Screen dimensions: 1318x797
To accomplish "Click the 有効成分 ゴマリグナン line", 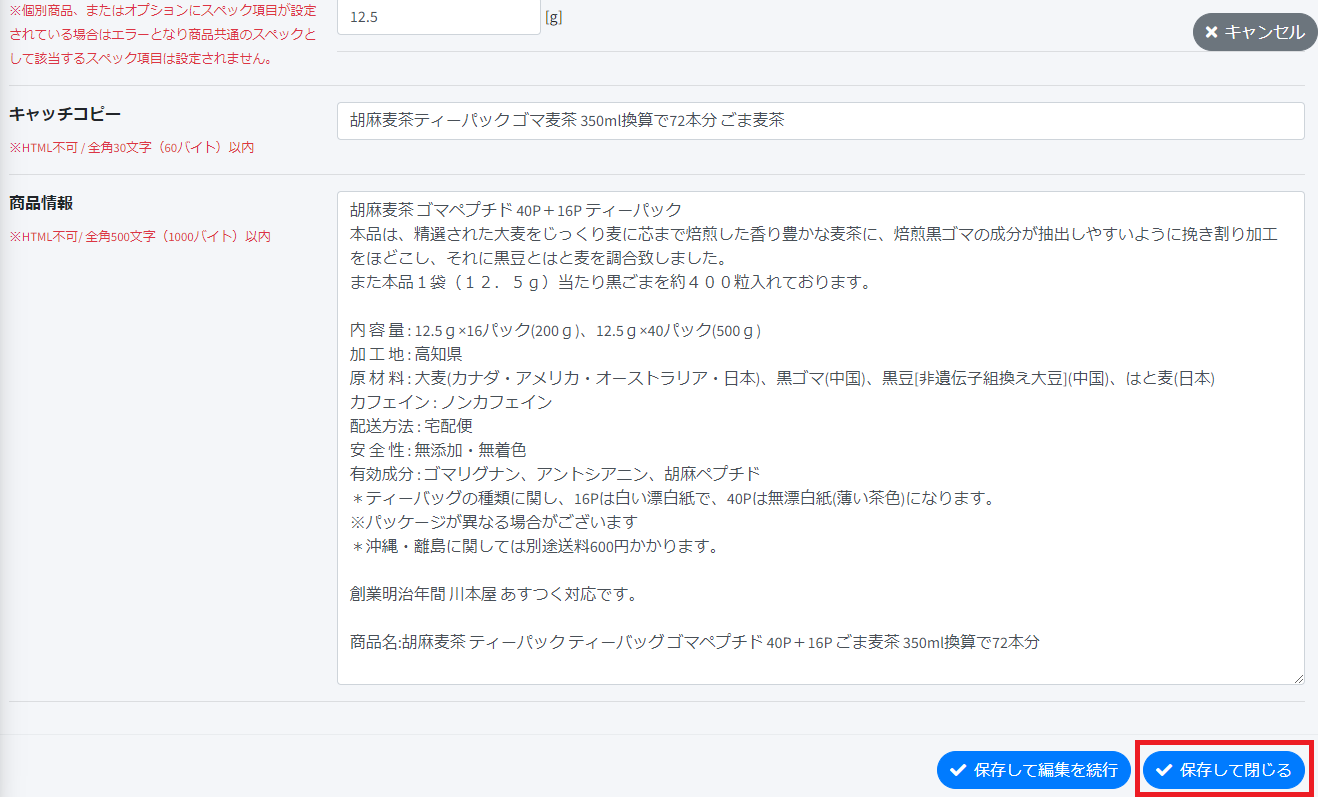I will click(555, 474).
